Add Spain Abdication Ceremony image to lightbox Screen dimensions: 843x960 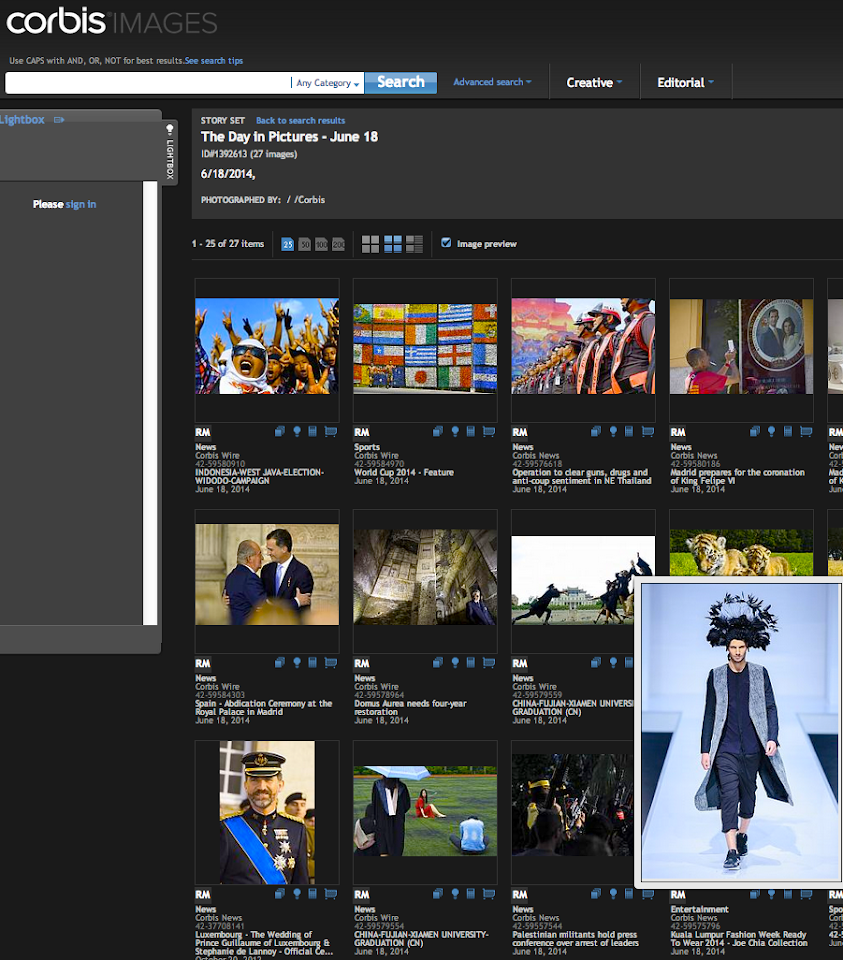(297, 662)
